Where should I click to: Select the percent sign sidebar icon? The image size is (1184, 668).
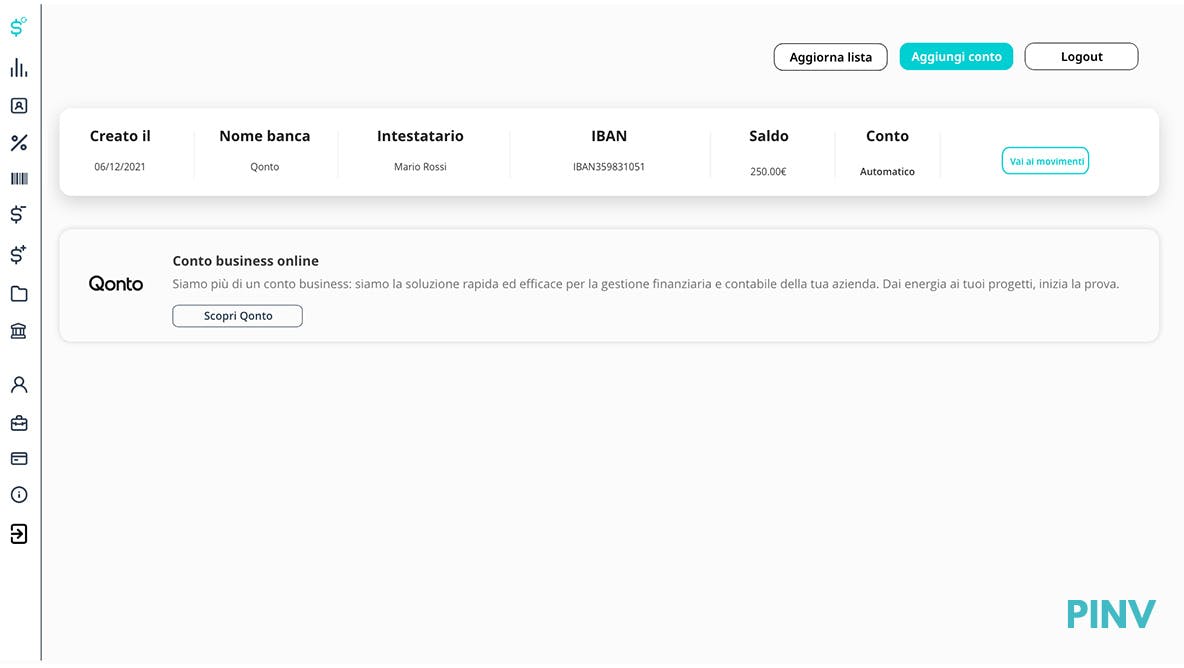[x=18, y=143]
